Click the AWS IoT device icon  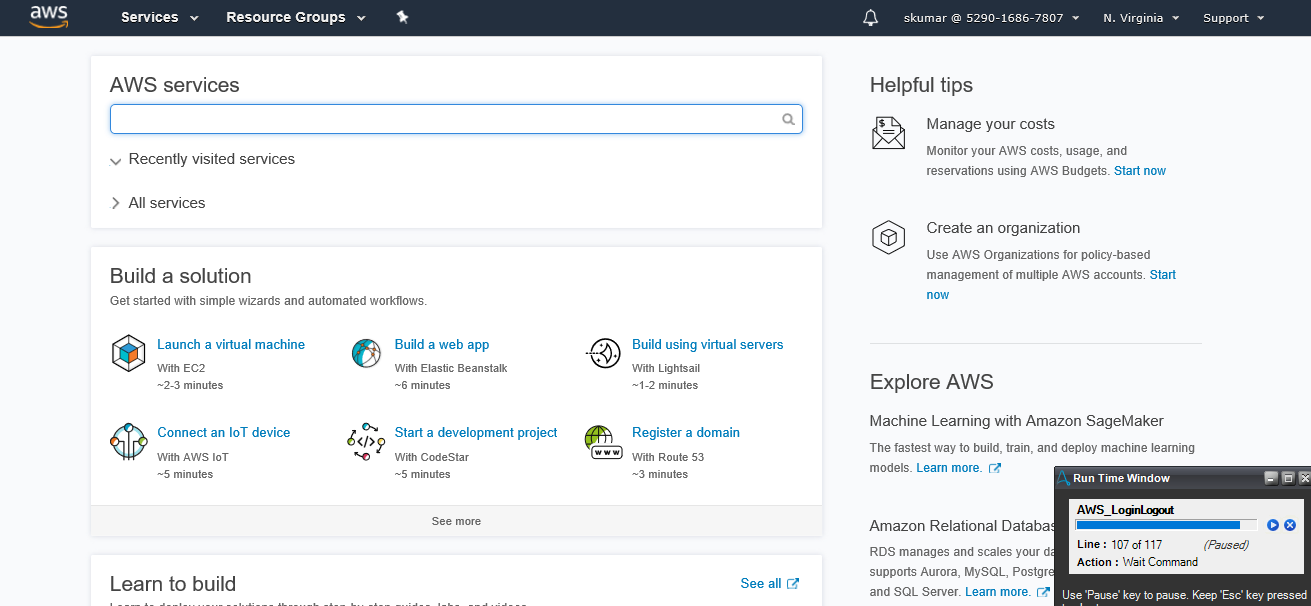point(128,441)
